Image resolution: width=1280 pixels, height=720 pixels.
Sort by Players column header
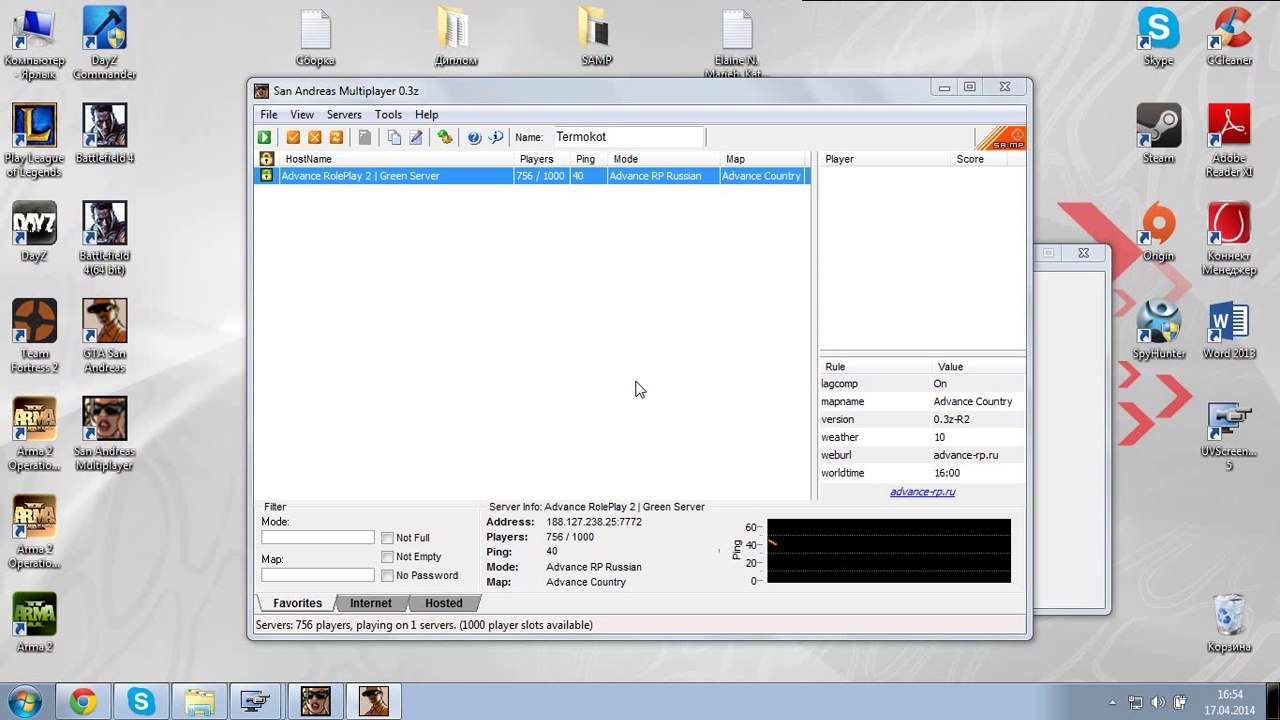542,159
